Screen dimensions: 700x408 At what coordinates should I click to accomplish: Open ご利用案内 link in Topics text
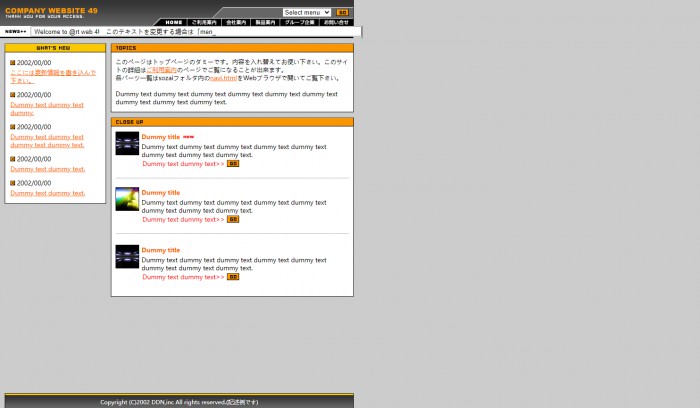click(161, 70)
